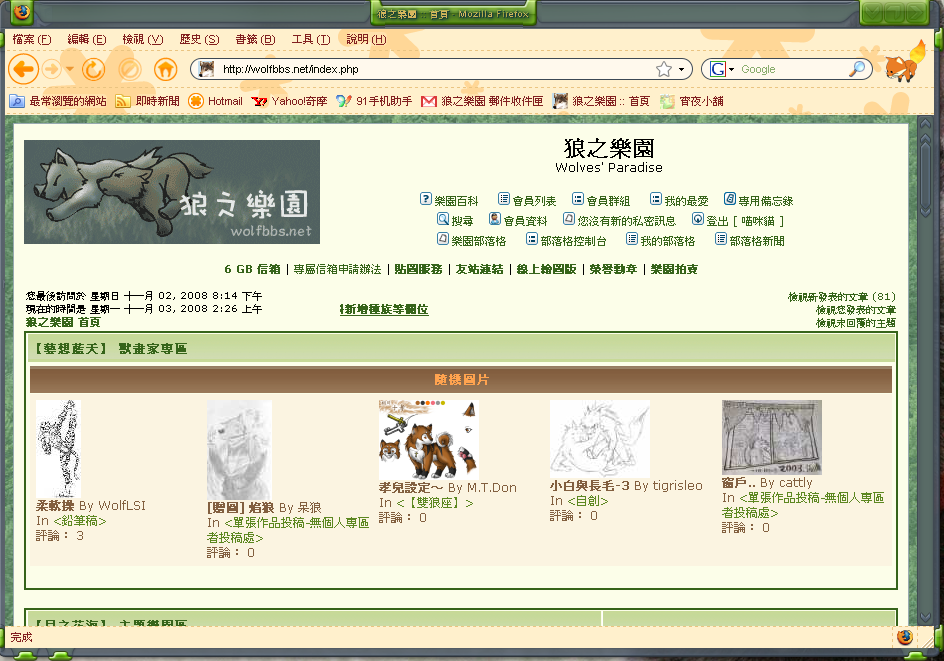Open the 說明 (H) menu
Viewport: 944px width, 661px height.
366,39
